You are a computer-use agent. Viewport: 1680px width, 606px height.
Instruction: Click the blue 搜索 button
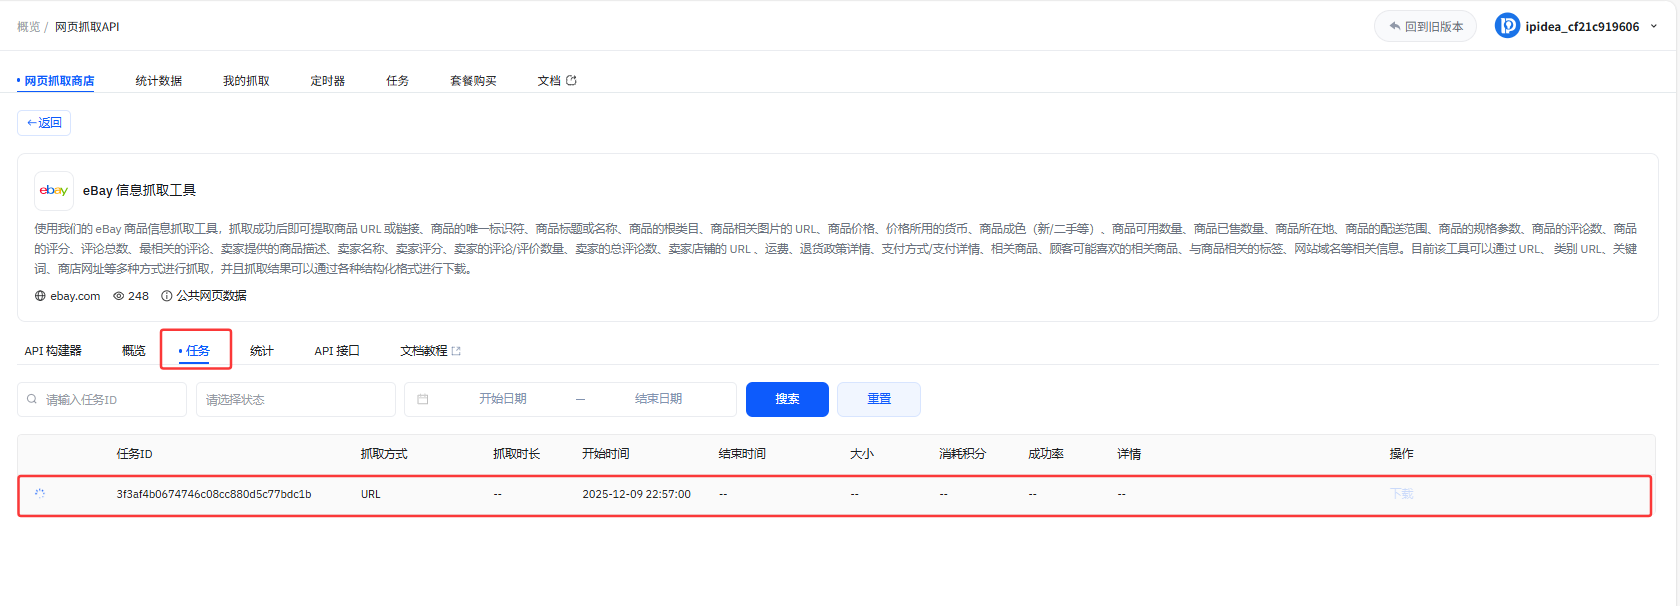coord(787,399)
